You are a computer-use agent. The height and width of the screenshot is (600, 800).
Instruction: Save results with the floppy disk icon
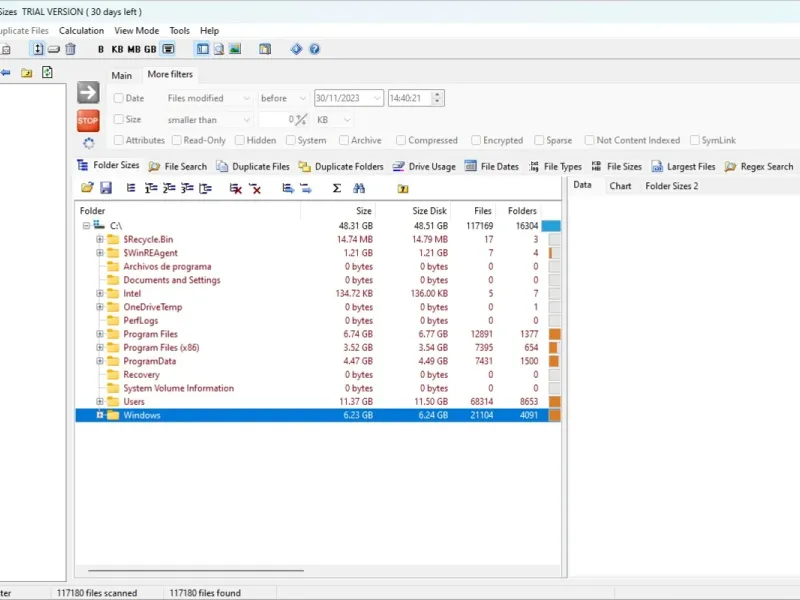point(104,188)
